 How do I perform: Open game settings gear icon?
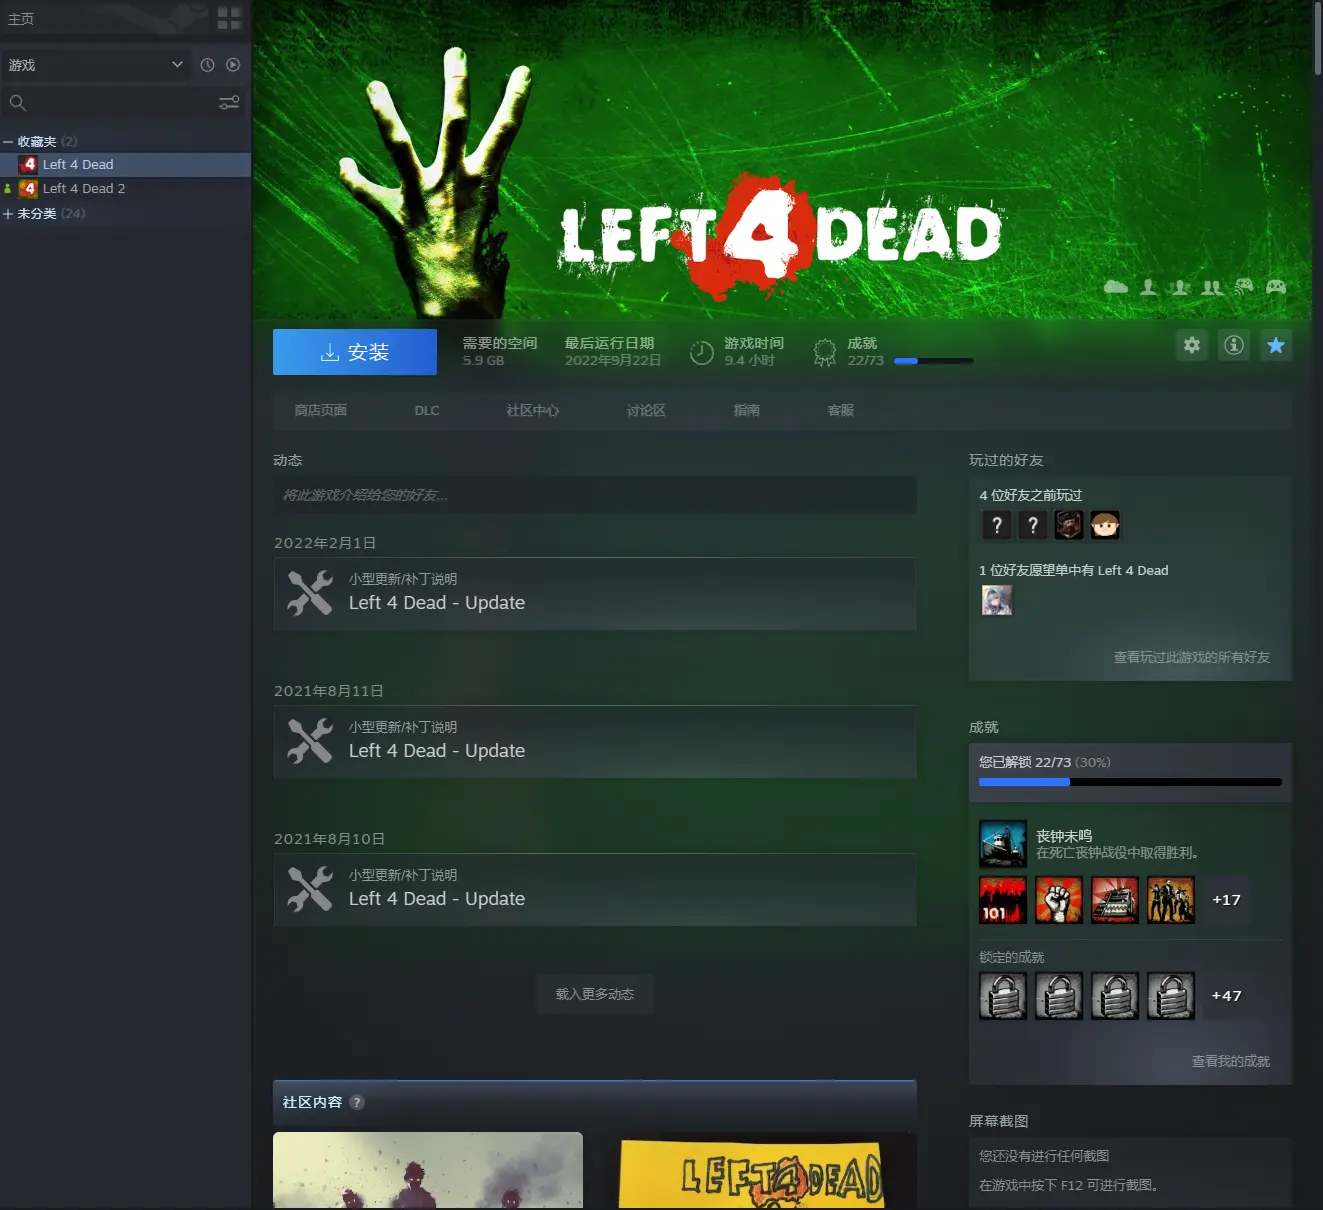pos(1192,345)
